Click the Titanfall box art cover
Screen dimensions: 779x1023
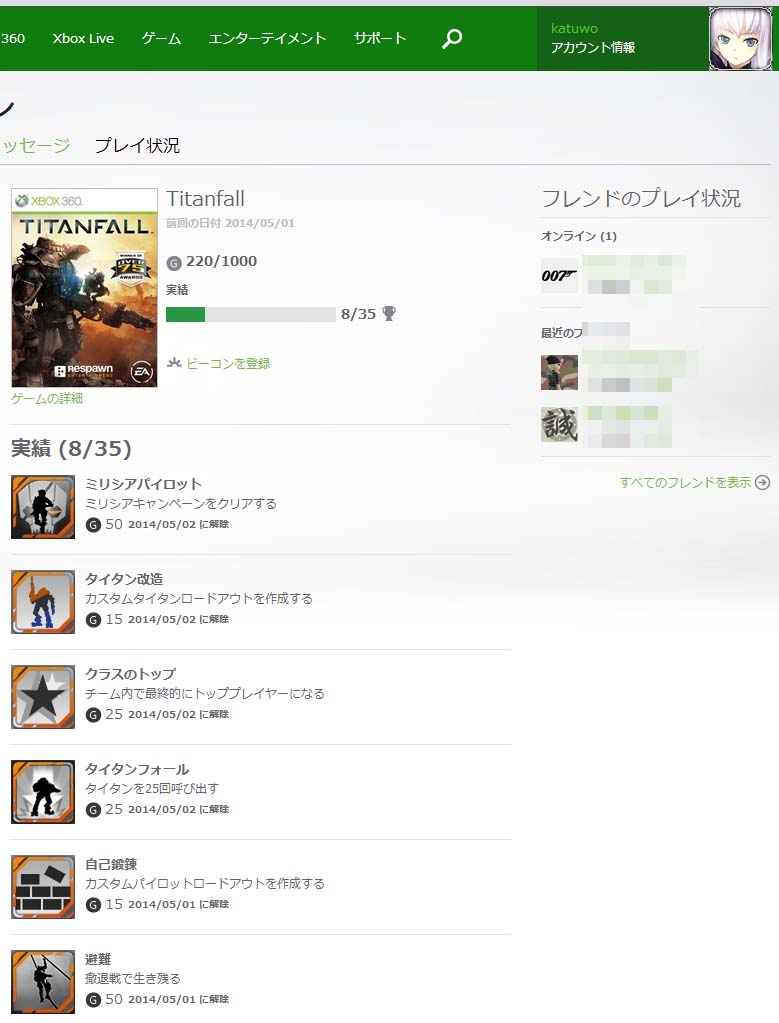tap(84, 288)
